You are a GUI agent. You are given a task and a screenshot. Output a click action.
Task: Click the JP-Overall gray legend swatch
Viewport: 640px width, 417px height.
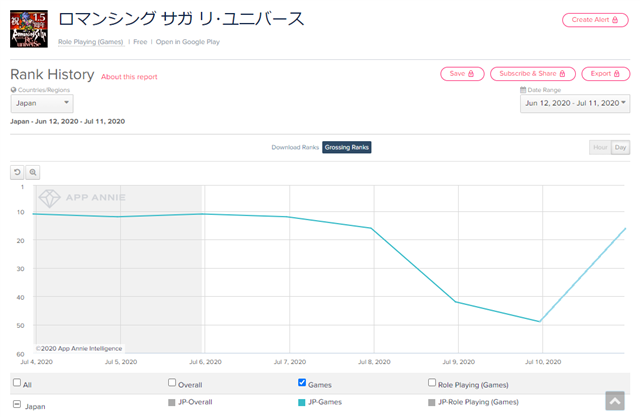[171, 403]
